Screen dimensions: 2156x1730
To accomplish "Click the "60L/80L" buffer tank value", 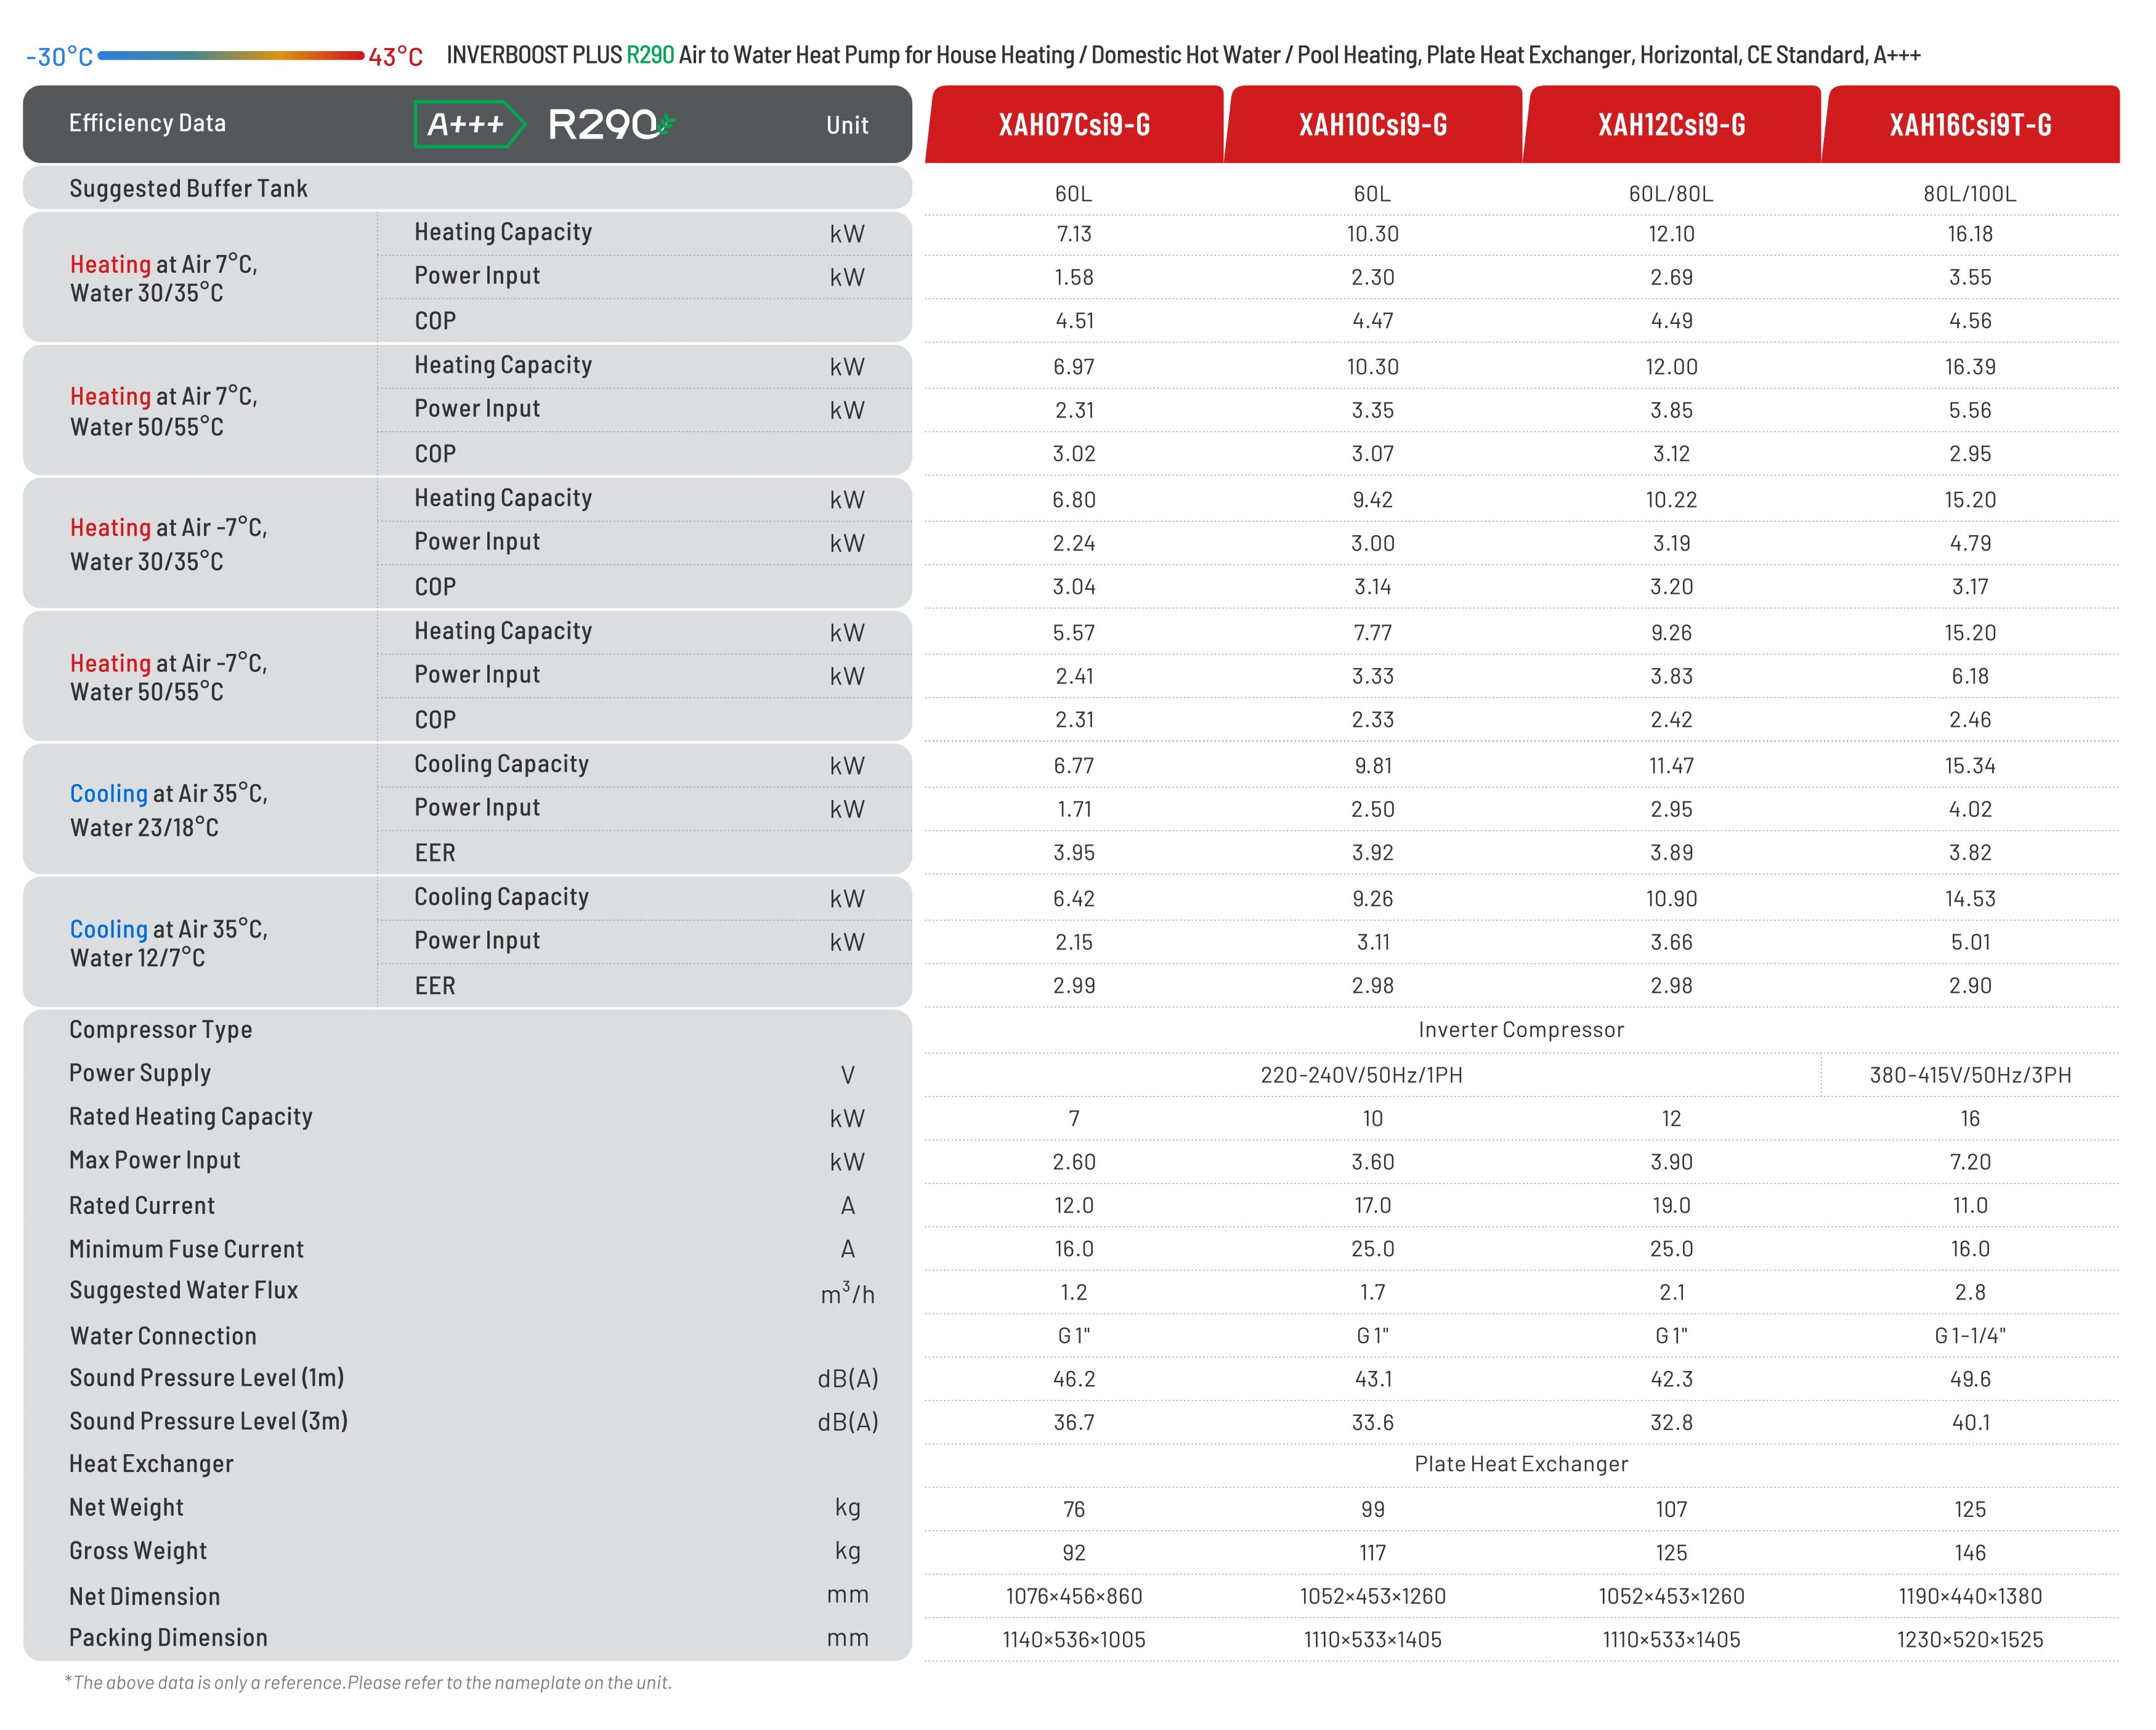I will tap(1671, 194).
